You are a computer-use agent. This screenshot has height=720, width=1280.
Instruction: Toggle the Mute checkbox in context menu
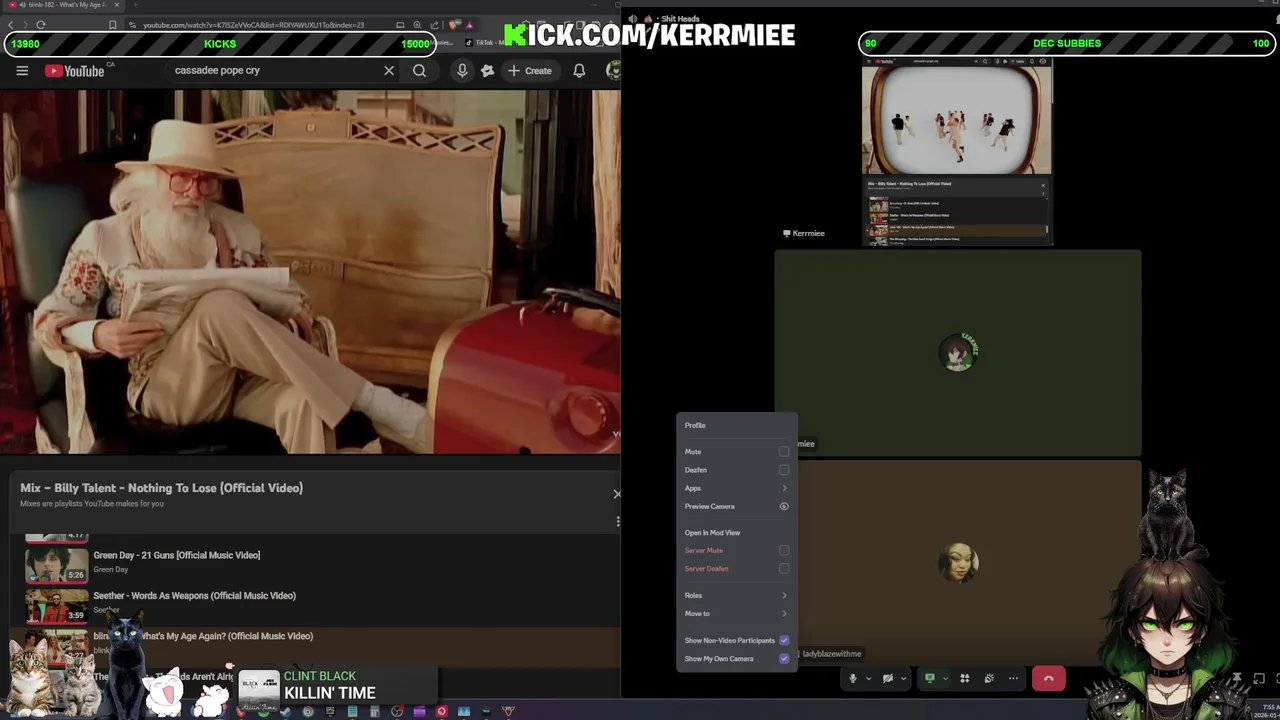click(784, 452)
